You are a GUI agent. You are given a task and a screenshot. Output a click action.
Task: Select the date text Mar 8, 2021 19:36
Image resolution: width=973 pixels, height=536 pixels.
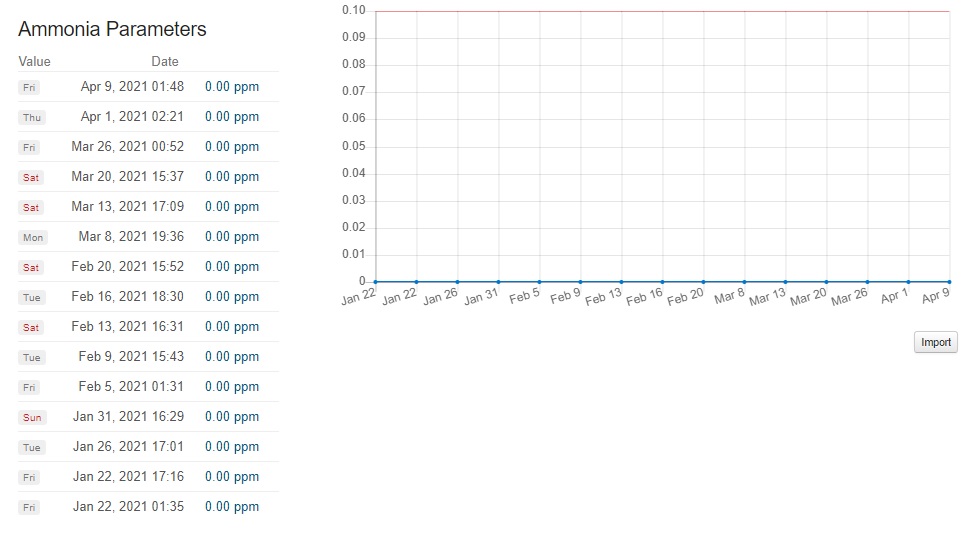pyautogui.click(x=131, y=236)
